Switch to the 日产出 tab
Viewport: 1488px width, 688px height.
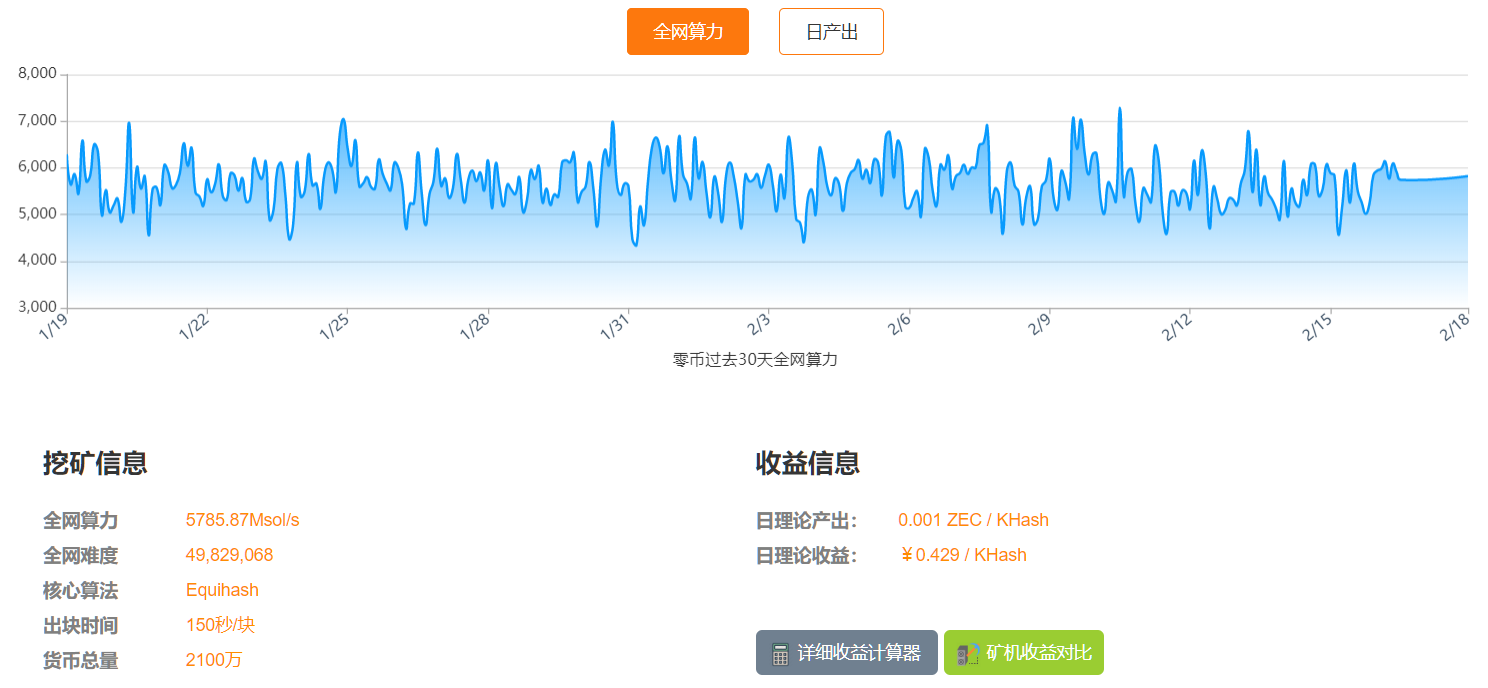tap(831, 31)
